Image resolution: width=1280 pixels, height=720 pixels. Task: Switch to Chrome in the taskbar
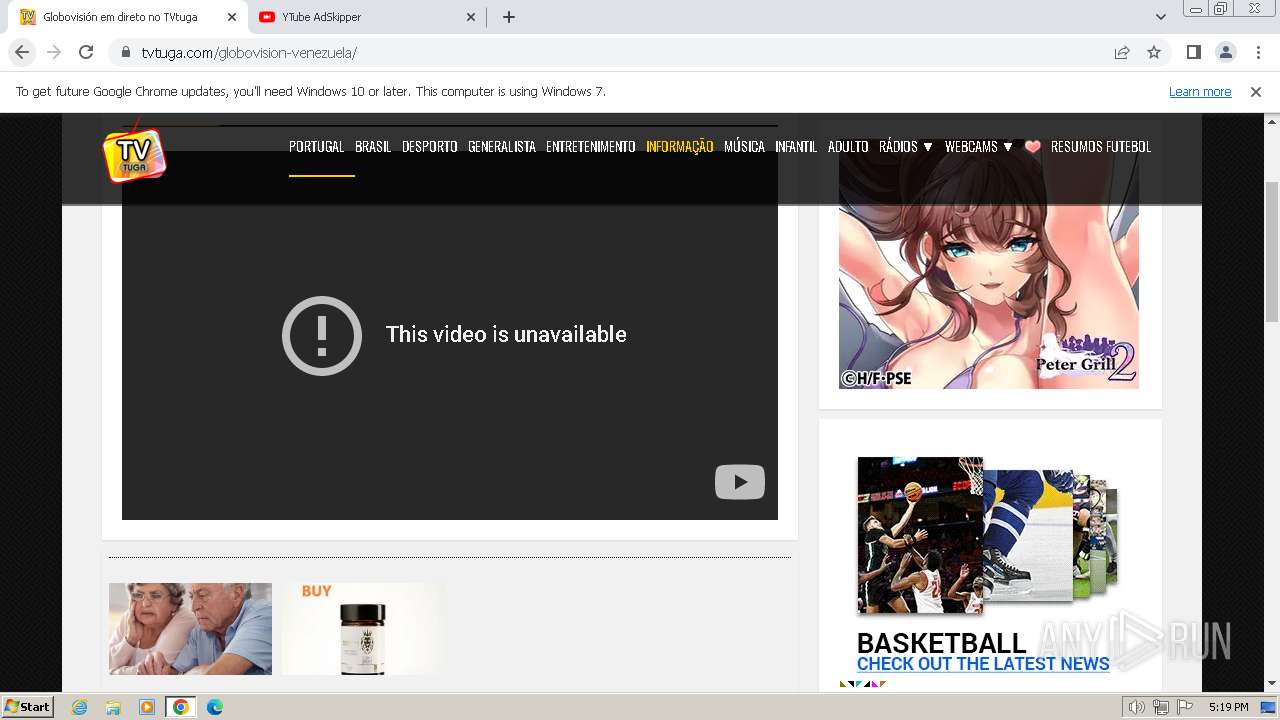[180, 707]
